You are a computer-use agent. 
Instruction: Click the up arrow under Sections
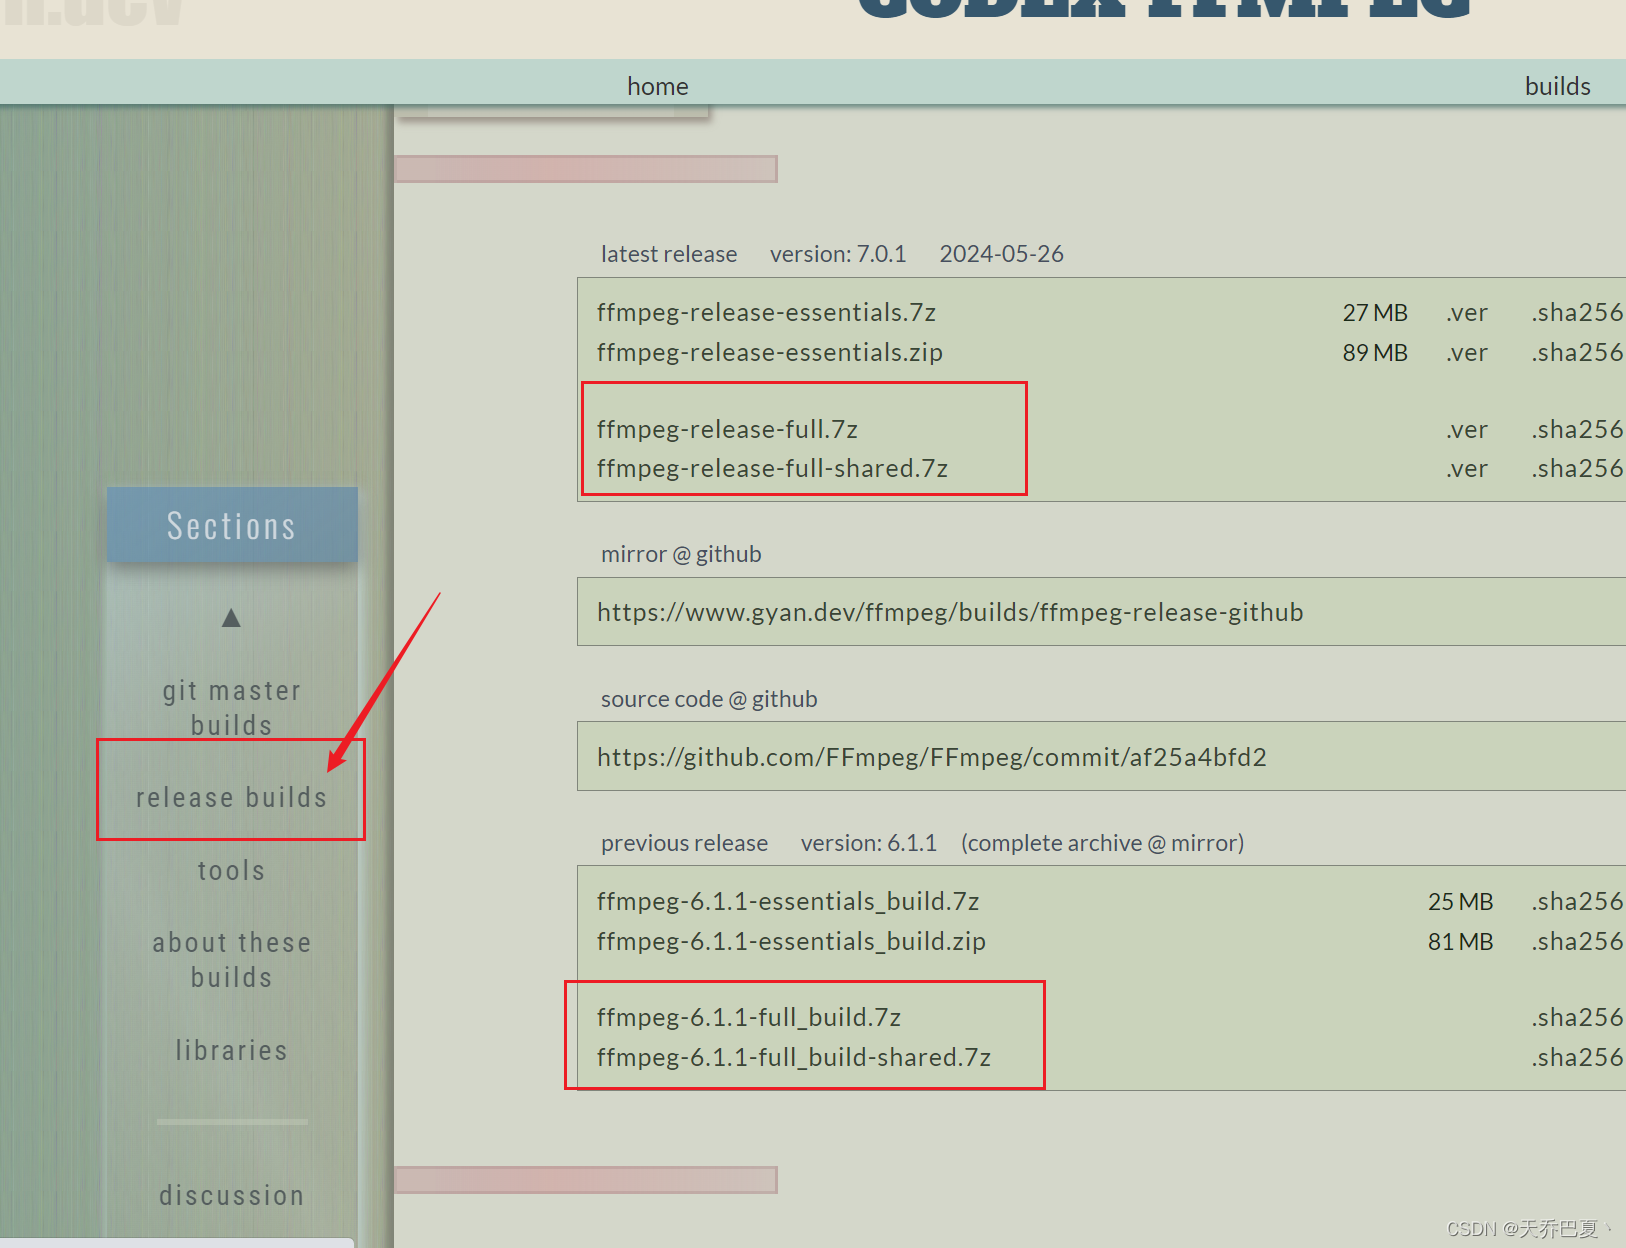pyautogui.click(x=231, y=617)
